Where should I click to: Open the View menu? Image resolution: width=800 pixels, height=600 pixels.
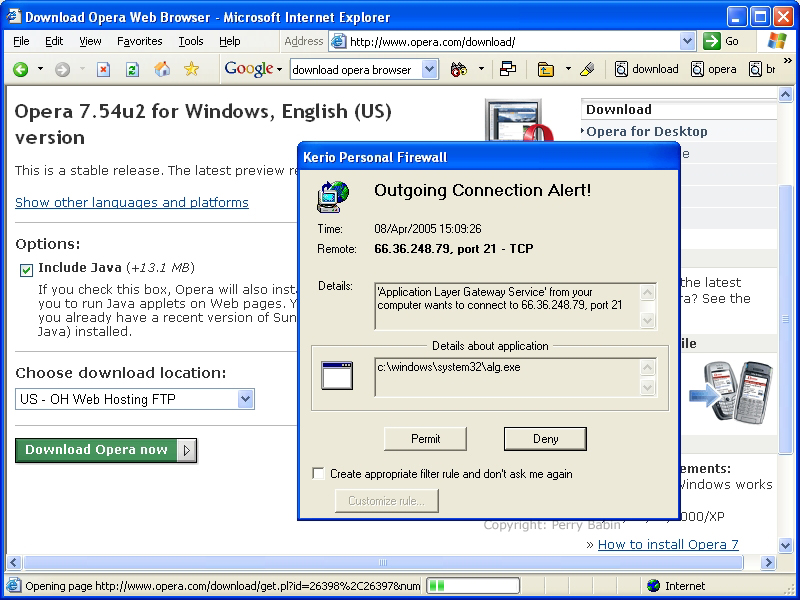coord(90,41)
